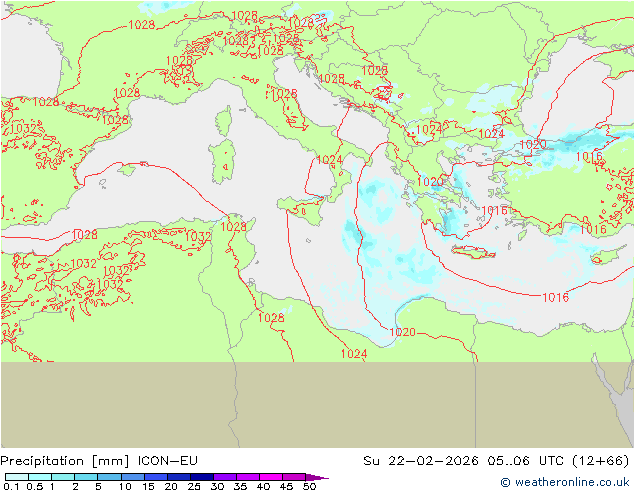
Task: Pick the 45–50 mm legend swatch
Action: (x=294, y=477)
